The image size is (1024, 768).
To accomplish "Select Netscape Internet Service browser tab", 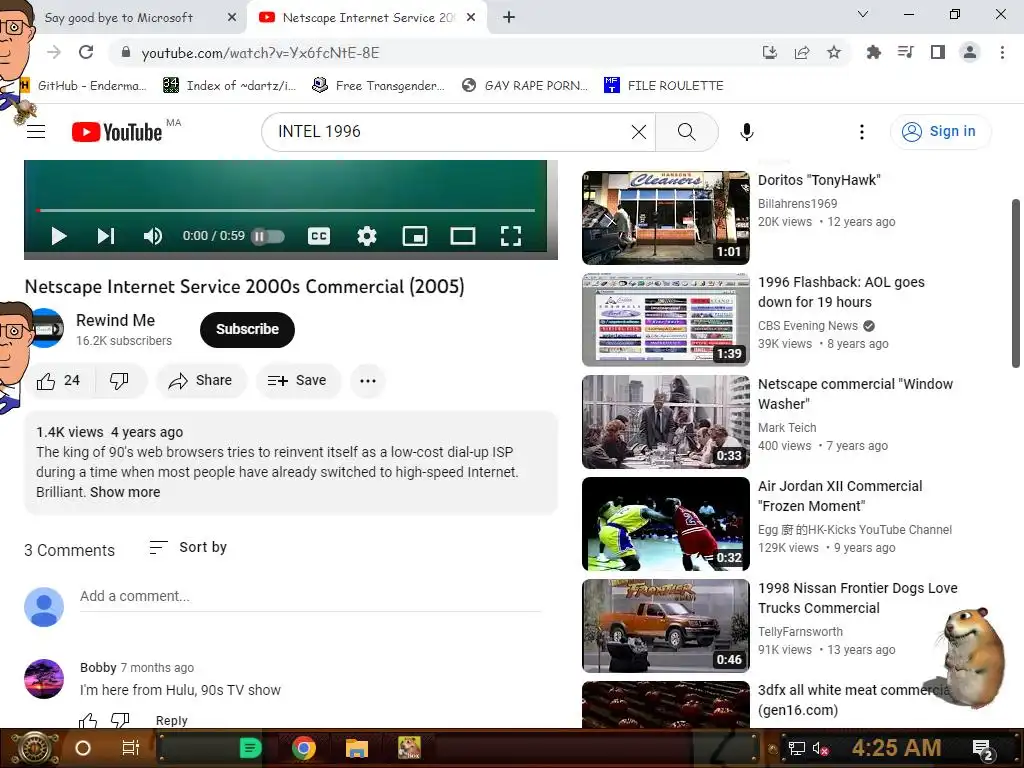I will [368, 18].
